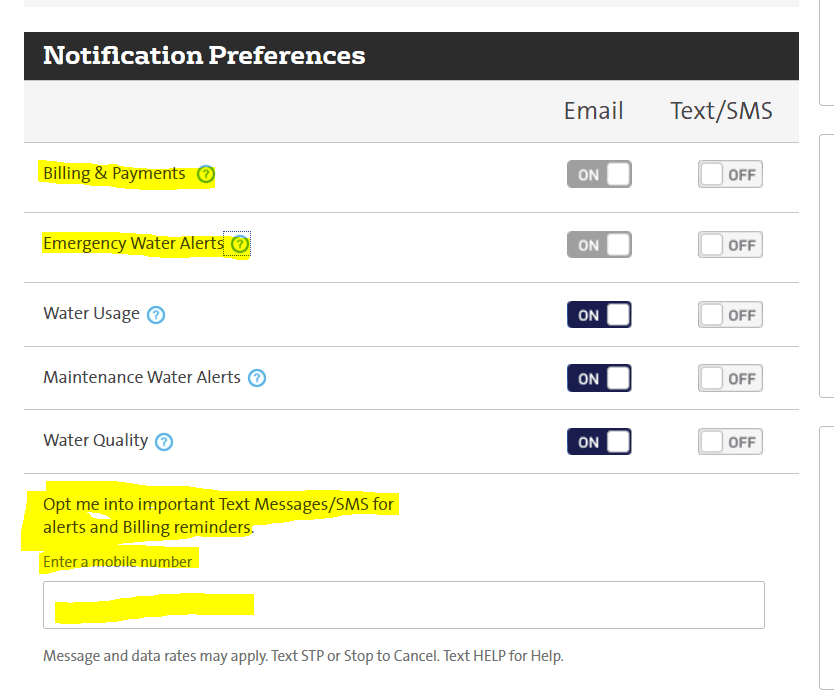Click the Enter a mobile number label
Screen dimensions: 834x695
click(117, 561)
